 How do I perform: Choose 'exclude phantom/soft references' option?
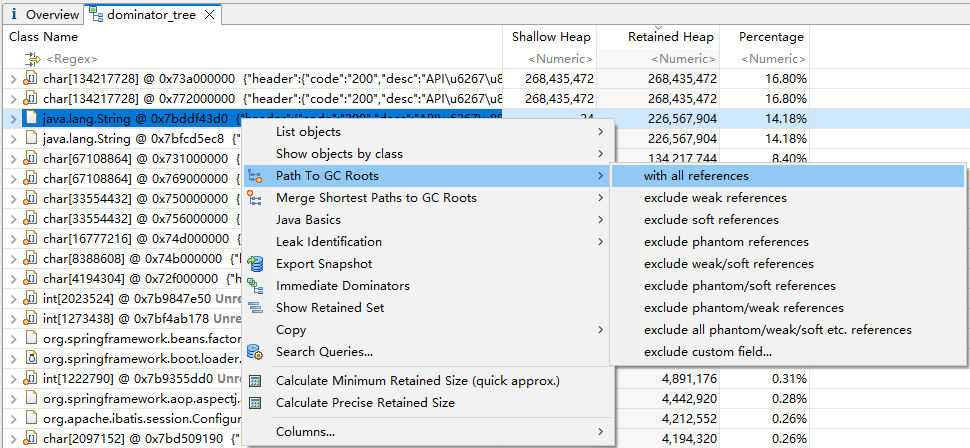point(788,286)
